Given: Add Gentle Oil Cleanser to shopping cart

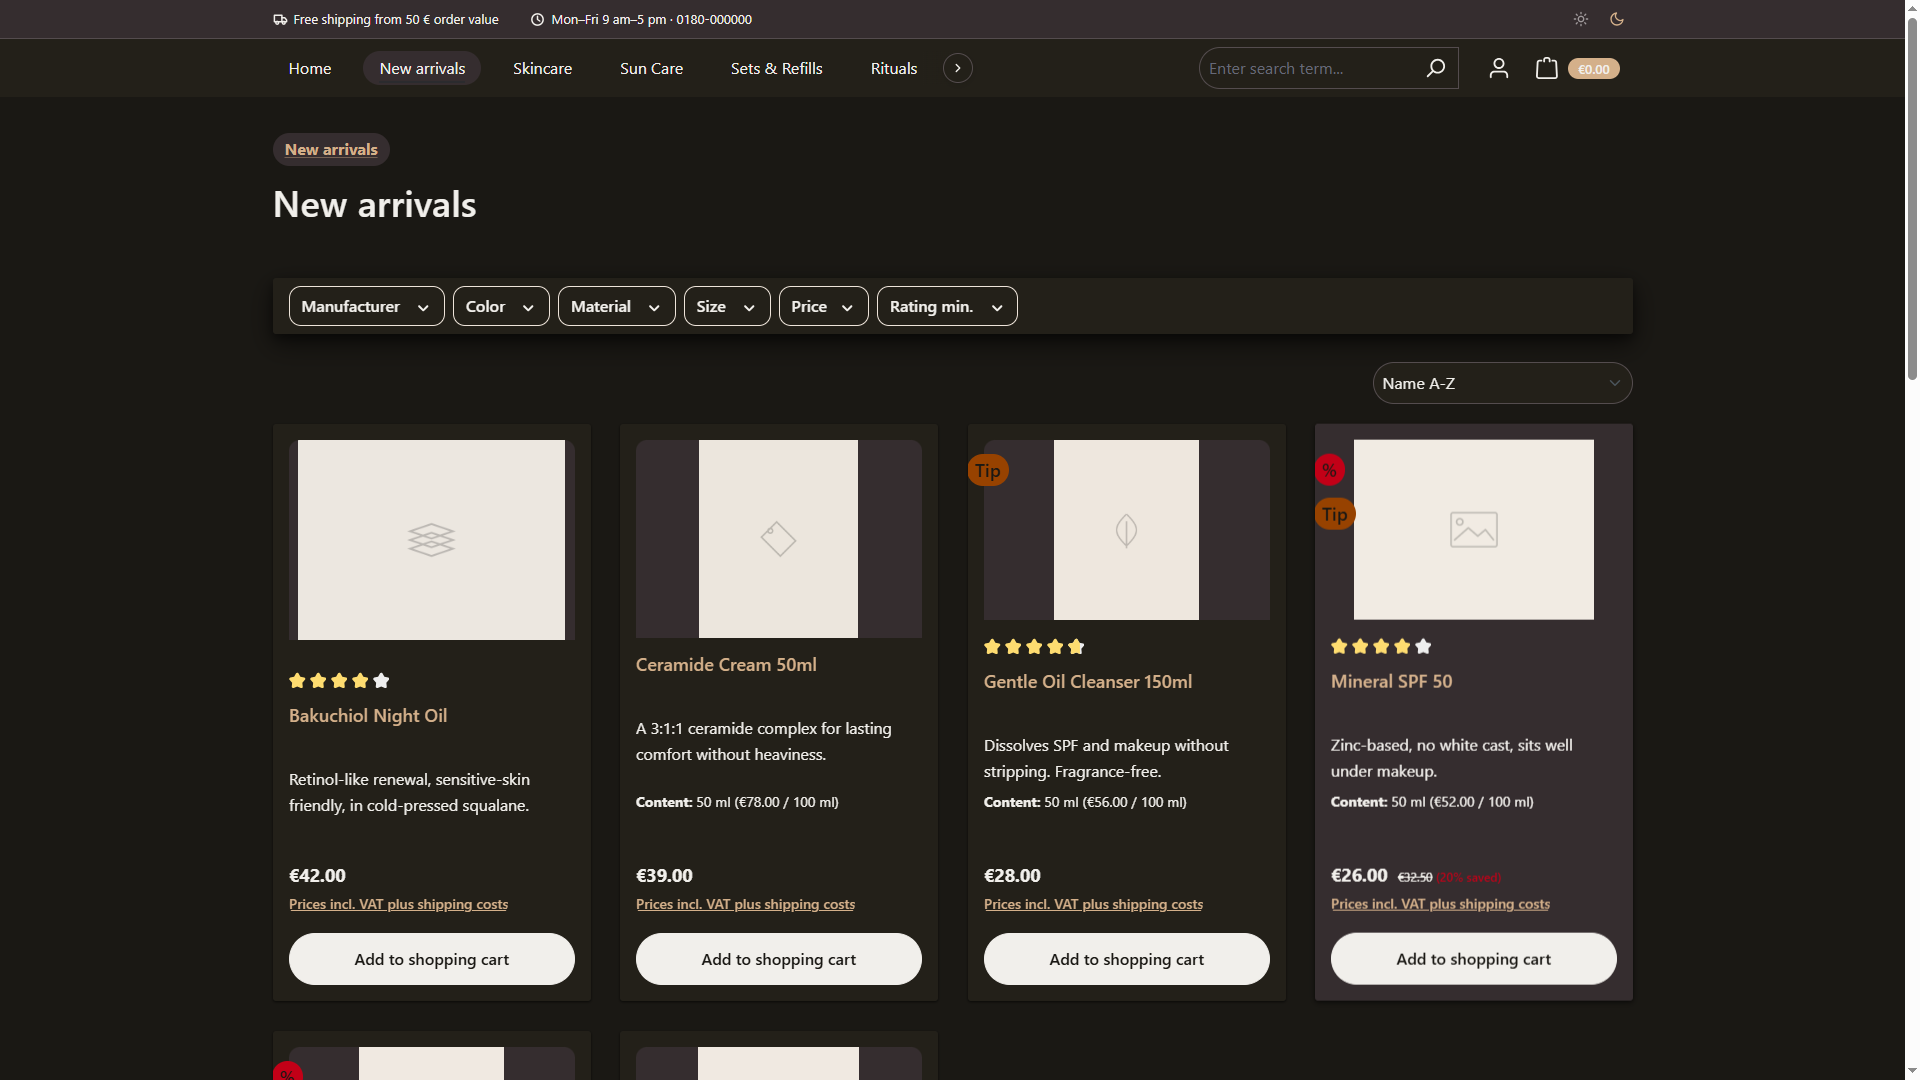Looking at the screenshot, I should [1127, 959].
